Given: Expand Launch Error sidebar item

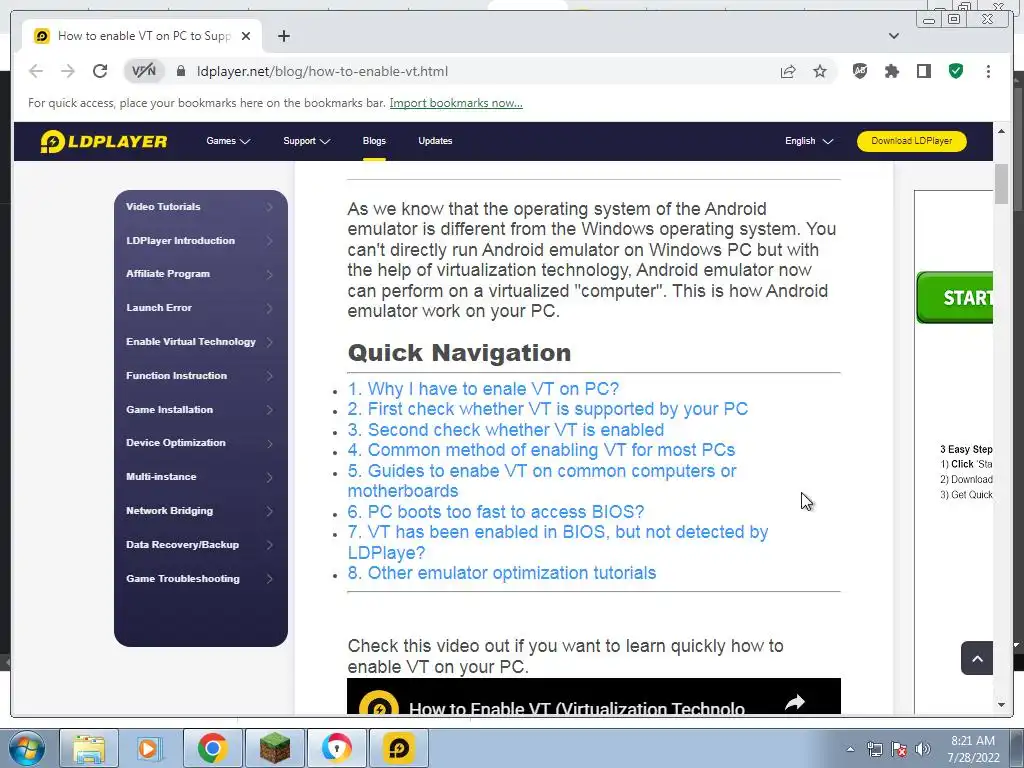Looking at the screenshot, I should 200,308.
